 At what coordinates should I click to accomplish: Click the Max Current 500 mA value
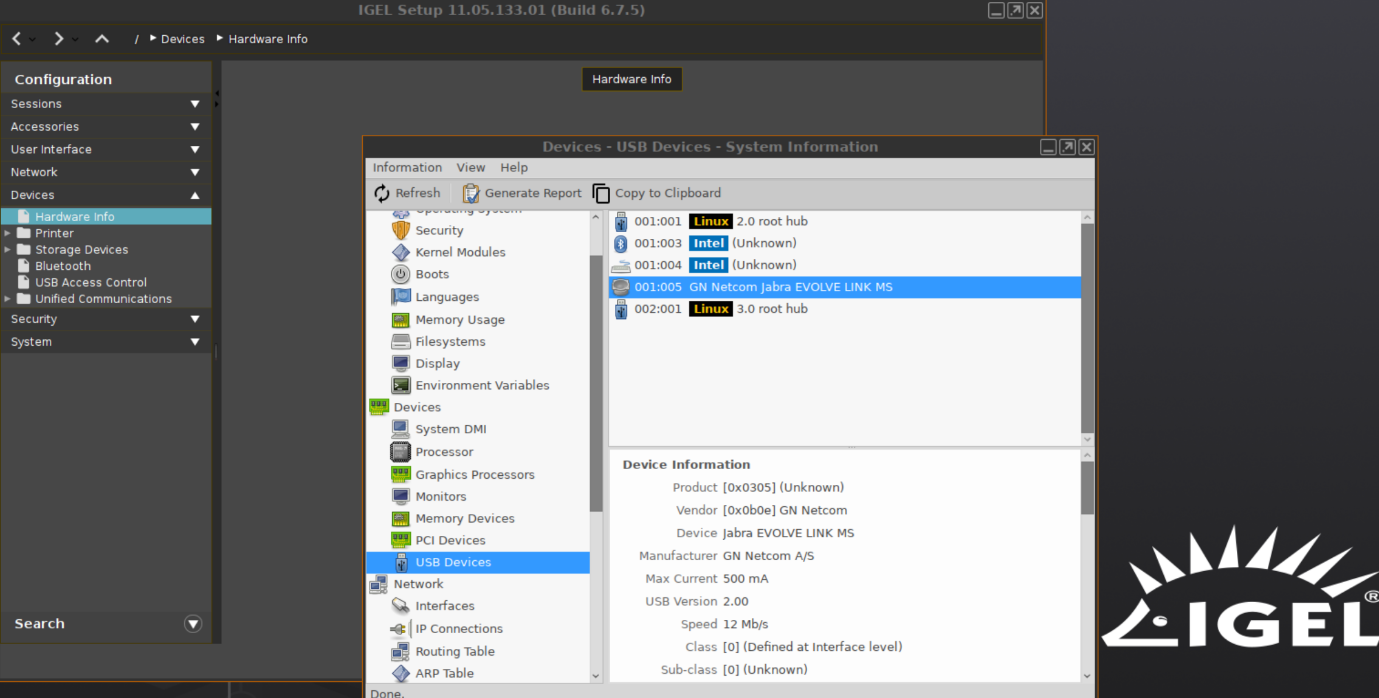(x=747, y=579)
